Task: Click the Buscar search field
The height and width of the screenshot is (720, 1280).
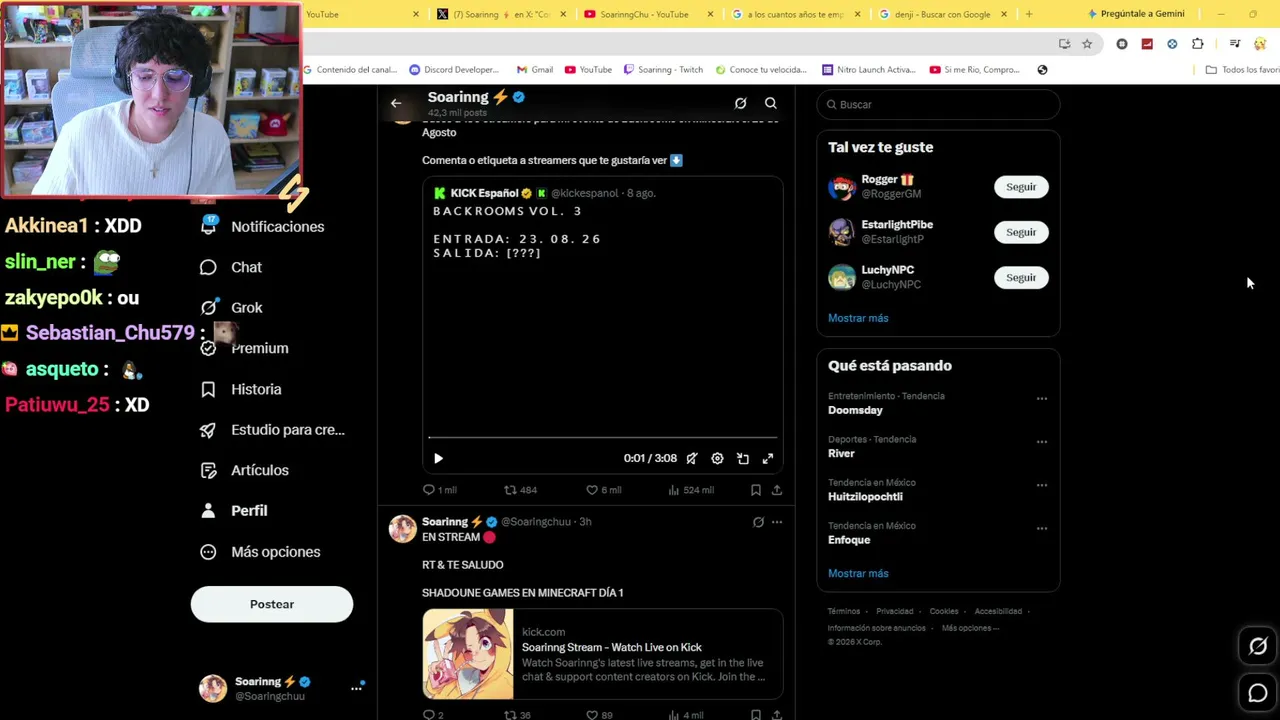Action: click(x=938, y=104)
